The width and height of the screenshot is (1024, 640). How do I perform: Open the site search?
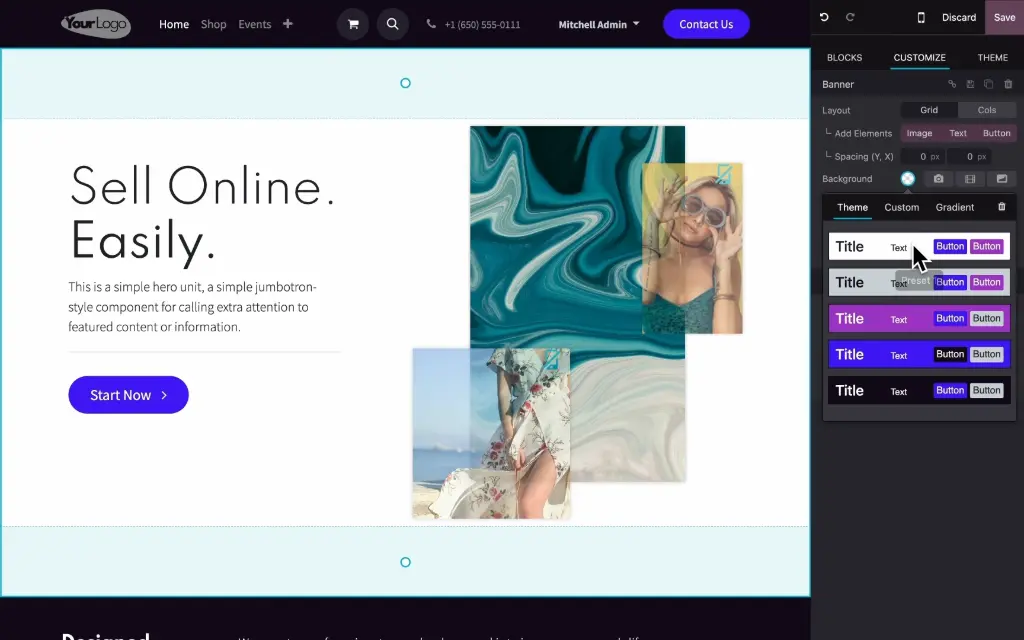(392, 24)
